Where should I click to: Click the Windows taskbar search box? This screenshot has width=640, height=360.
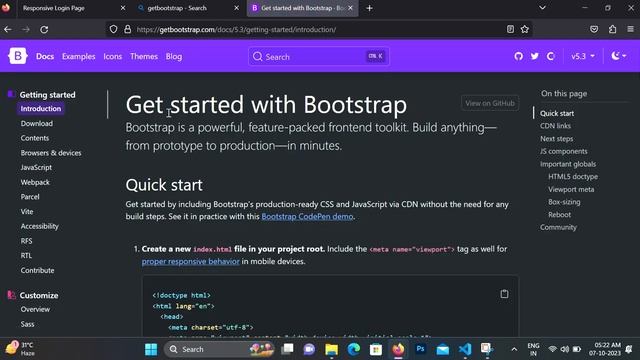click(x=219, y=349)
